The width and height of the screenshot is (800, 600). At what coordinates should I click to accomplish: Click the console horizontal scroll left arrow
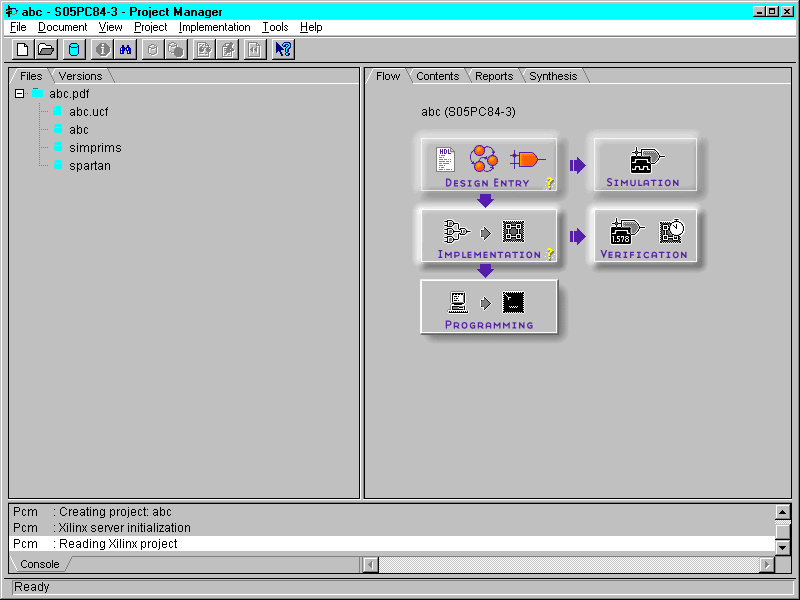click(370, 564)
